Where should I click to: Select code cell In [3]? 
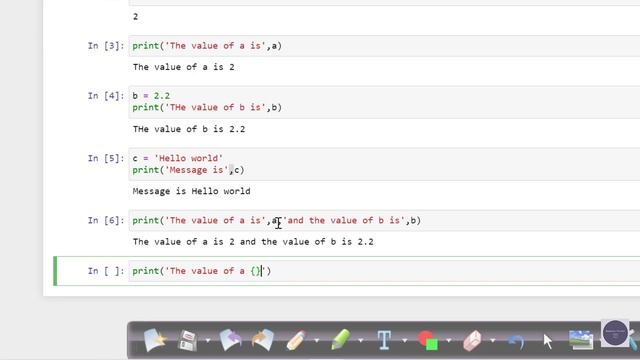384,46
